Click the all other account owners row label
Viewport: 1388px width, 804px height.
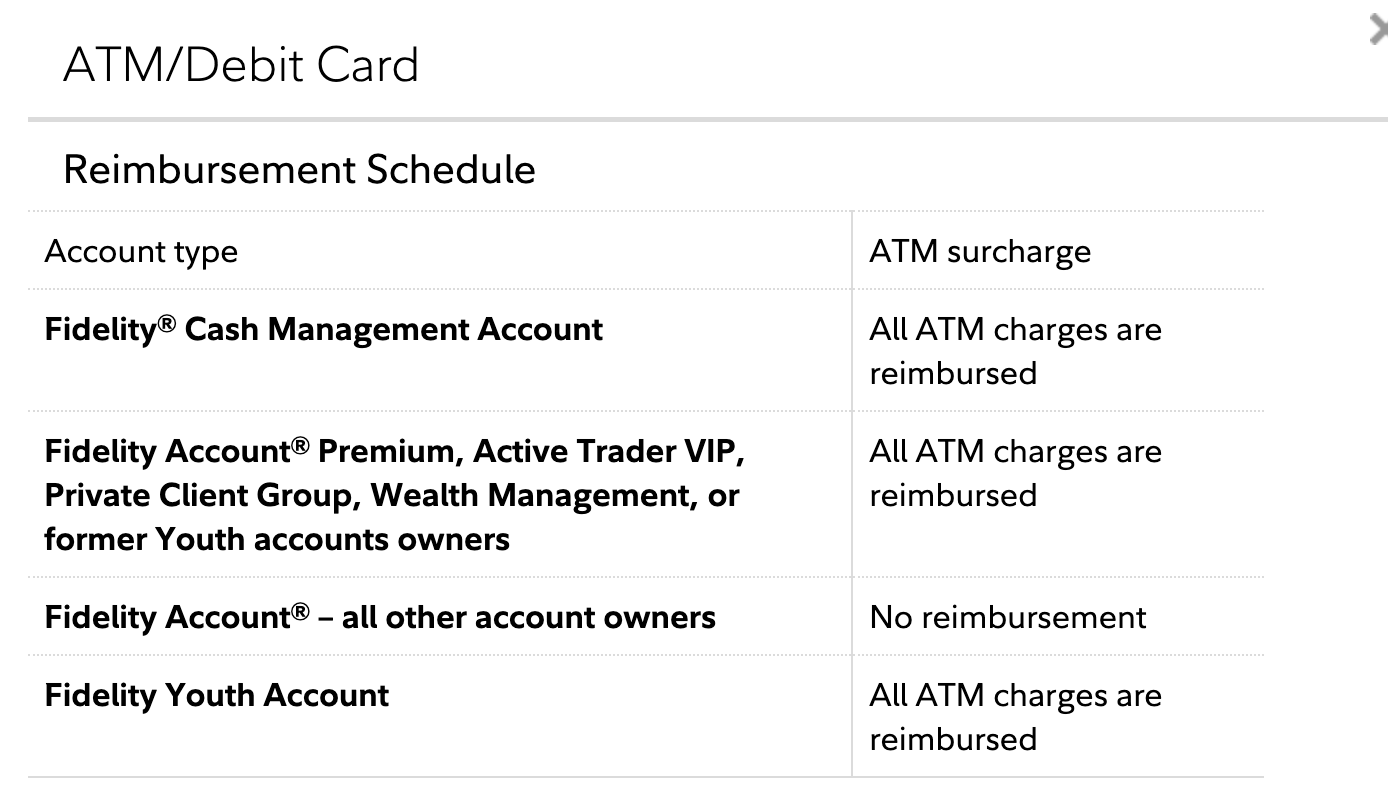click(x=528, y=617)
